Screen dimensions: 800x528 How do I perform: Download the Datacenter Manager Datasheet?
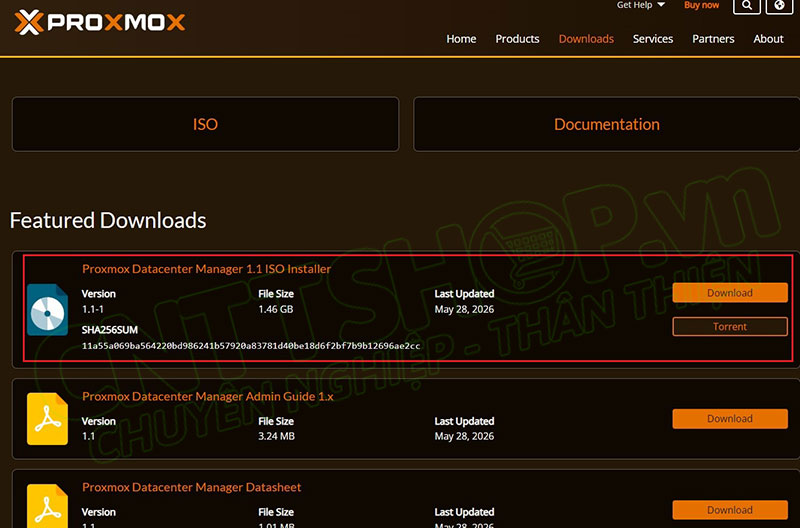[x=730, y=510]
